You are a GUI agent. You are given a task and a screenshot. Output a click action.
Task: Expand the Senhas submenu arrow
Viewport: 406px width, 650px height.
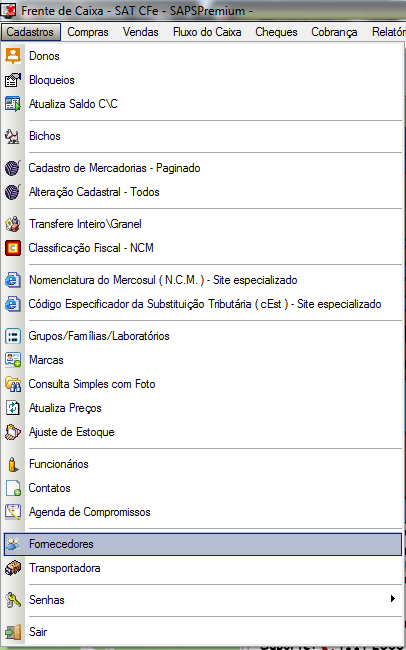pyautogui.click(x=392, y=598)
